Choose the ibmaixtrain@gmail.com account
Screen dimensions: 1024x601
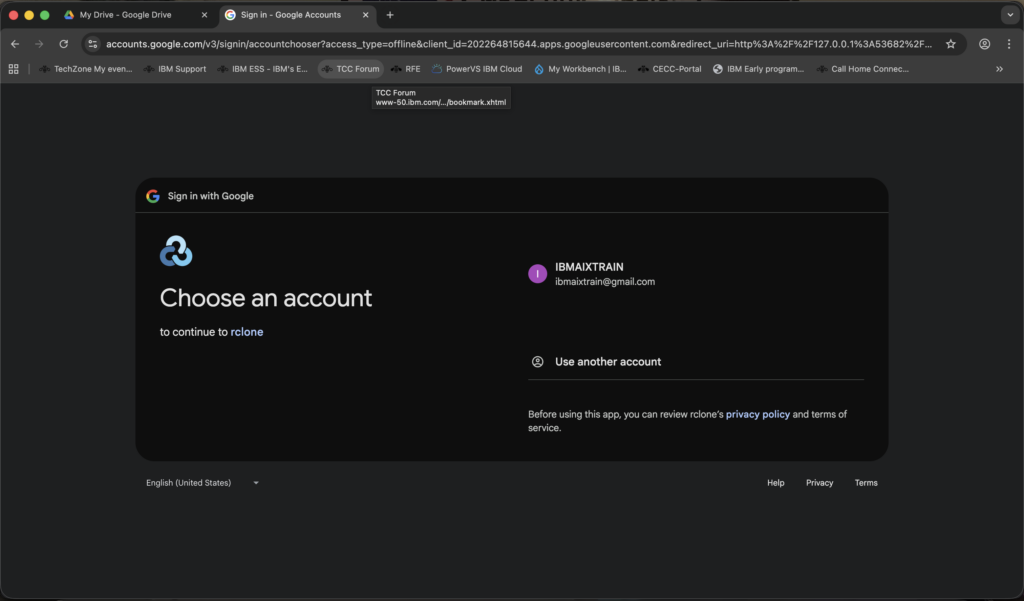605,275
